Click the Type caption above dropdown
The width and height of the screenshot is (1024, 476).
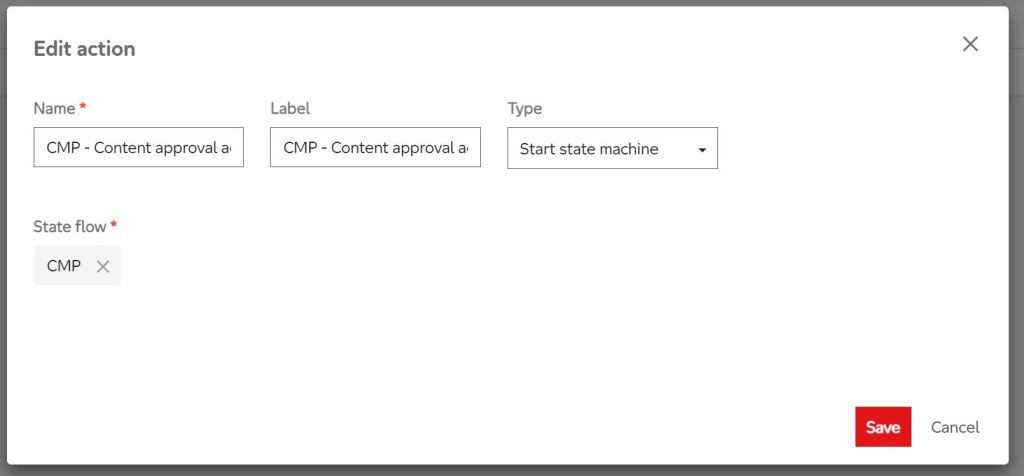pos(524,108)
